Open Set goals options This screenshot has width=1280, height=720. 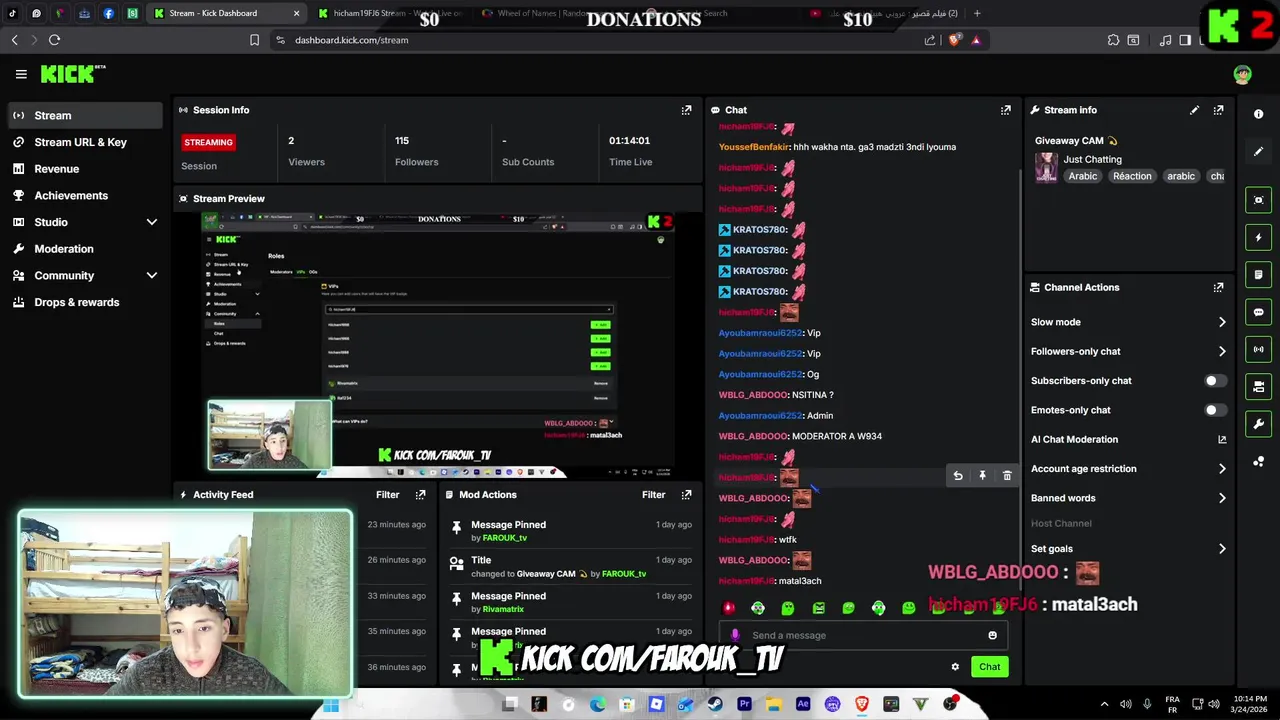(x=1128, y=548)
